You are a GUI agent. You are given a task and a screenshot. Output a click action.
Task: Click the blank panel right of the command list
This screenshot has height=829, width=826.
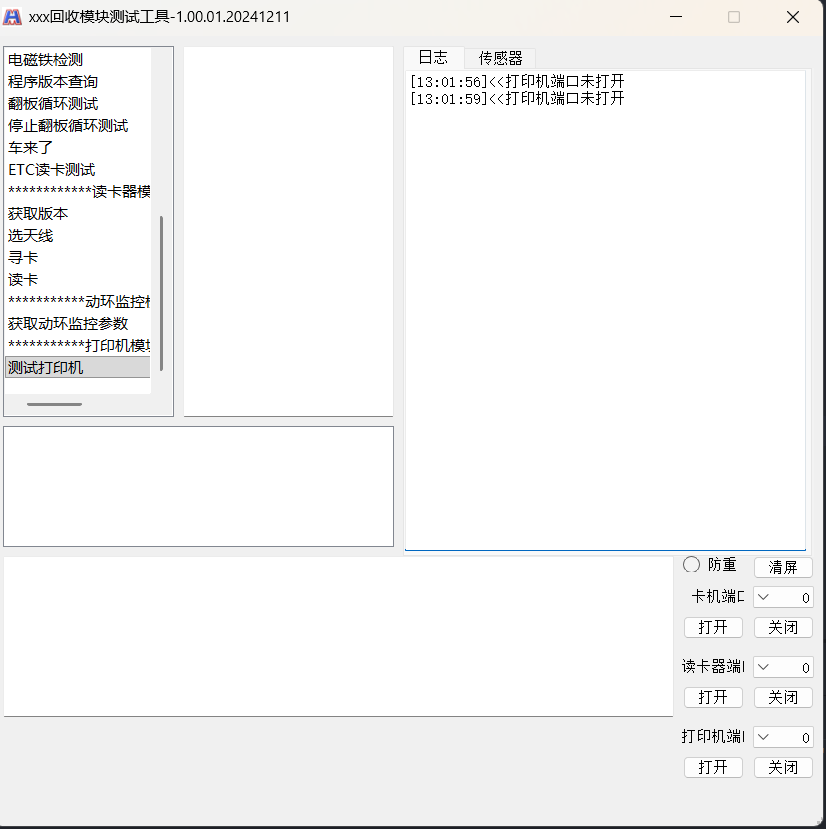288,232
